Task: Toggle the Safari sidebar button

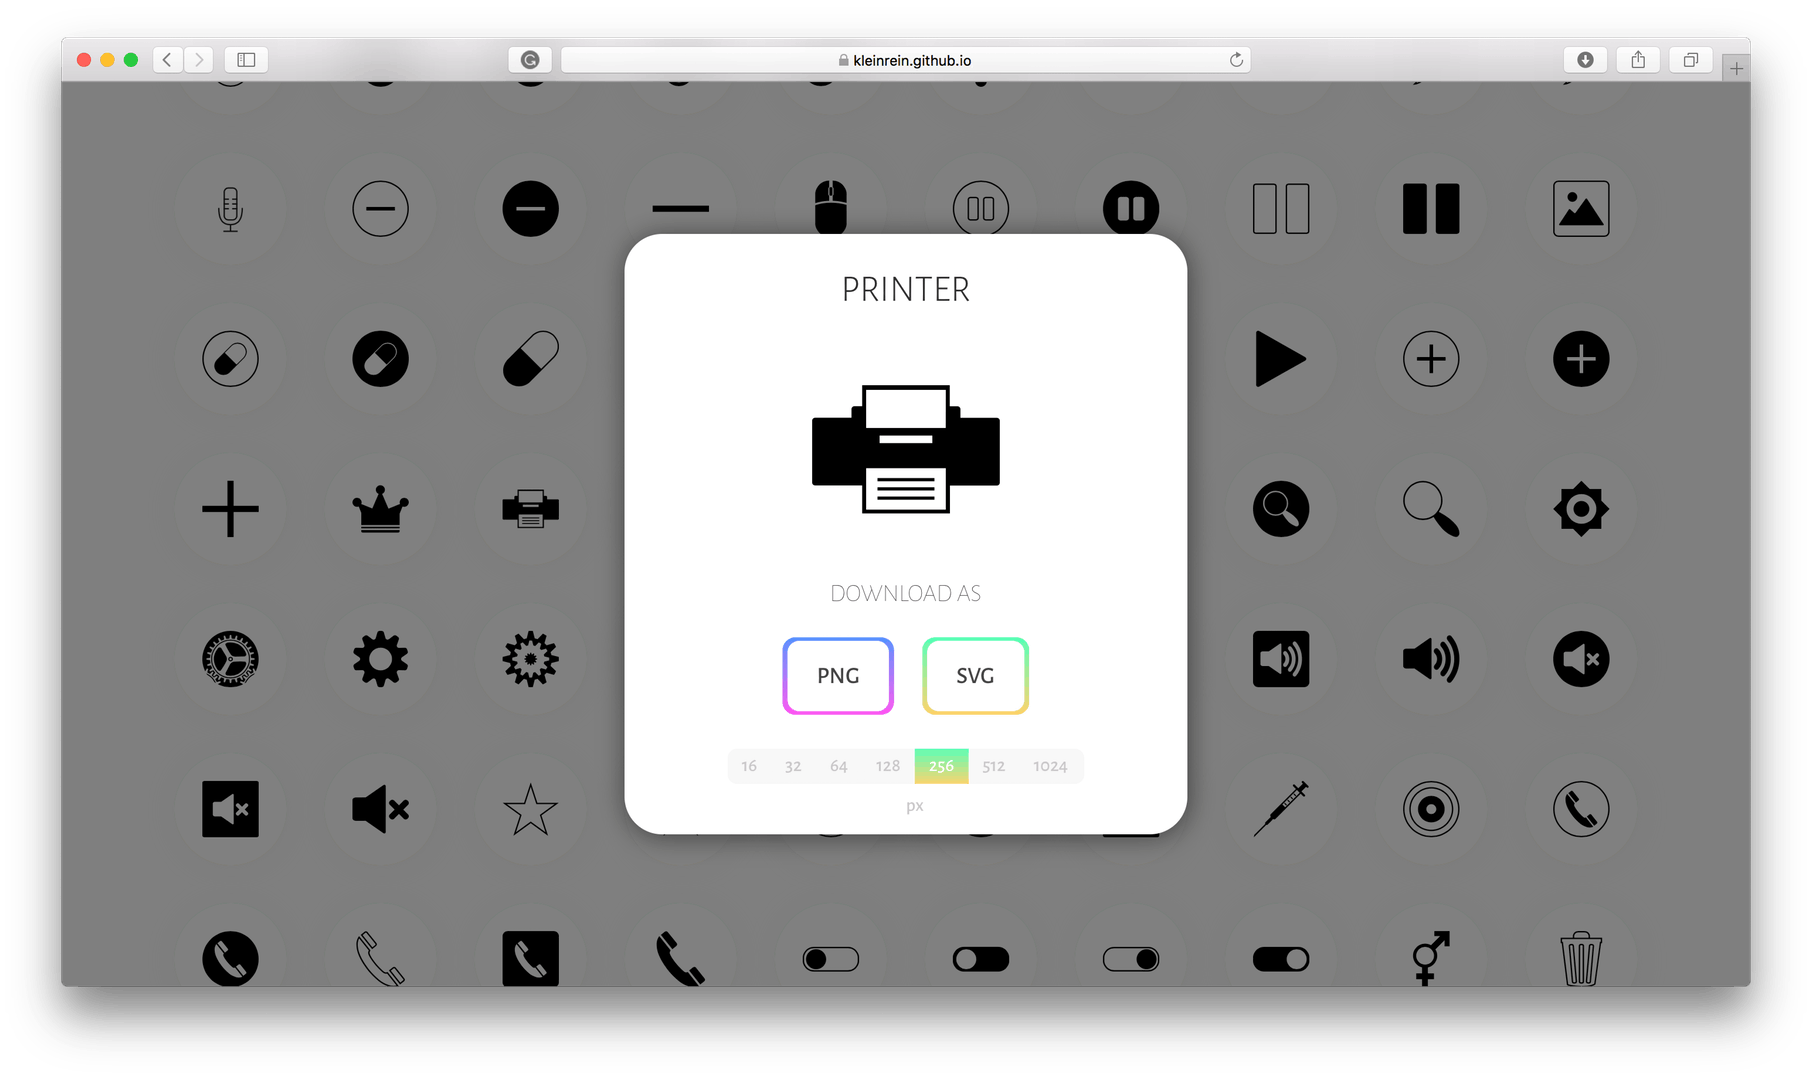Action: pos(246,60)
